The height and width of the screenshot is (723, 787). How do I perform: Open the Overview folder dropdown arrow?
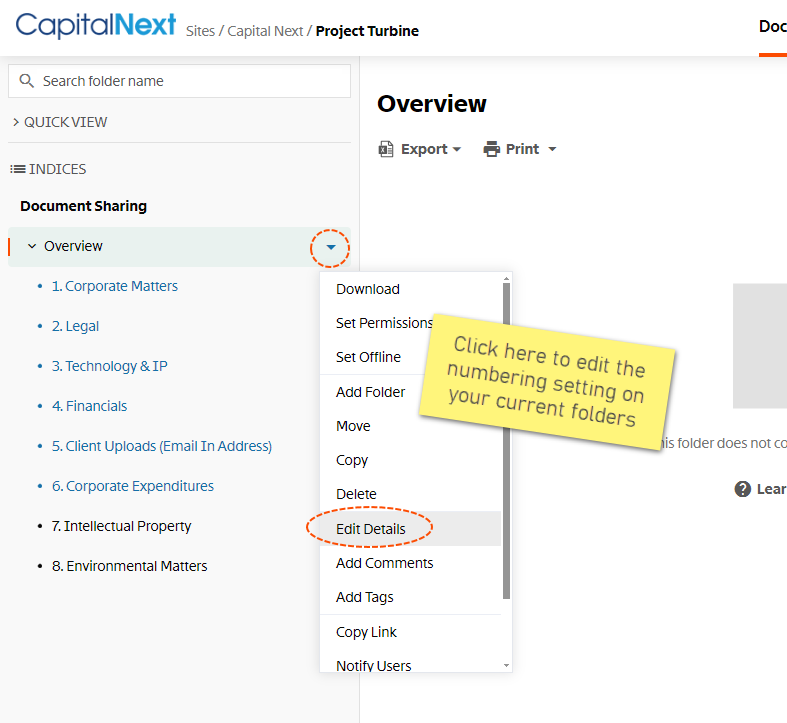coord(330,247)
